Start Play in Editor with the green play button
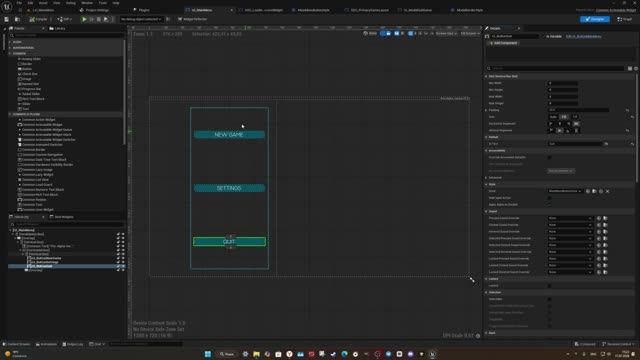This screenshot has width=640, height=360. coord(84,19)
